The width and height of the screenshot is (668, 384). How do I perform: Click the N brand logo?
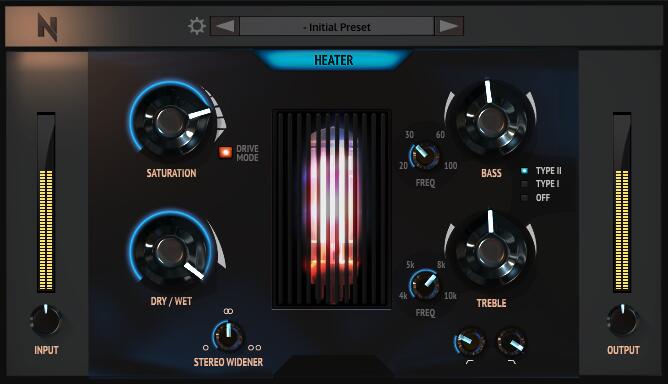(x=47, y=27)
